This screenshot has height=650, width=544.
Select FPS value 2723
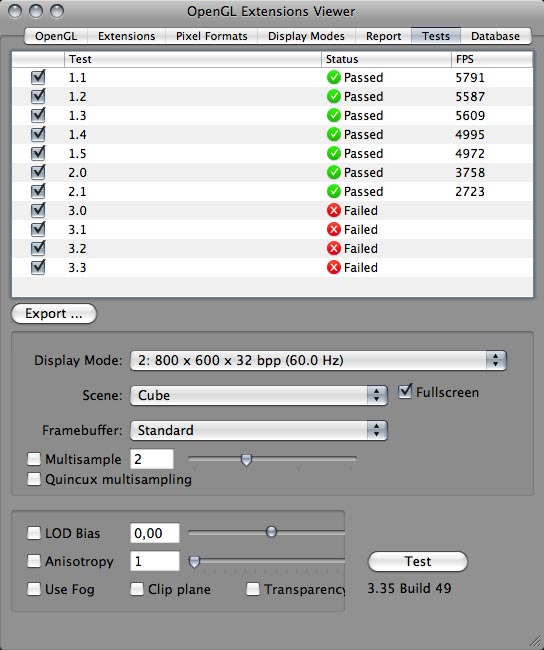click(x=470, y=192)
